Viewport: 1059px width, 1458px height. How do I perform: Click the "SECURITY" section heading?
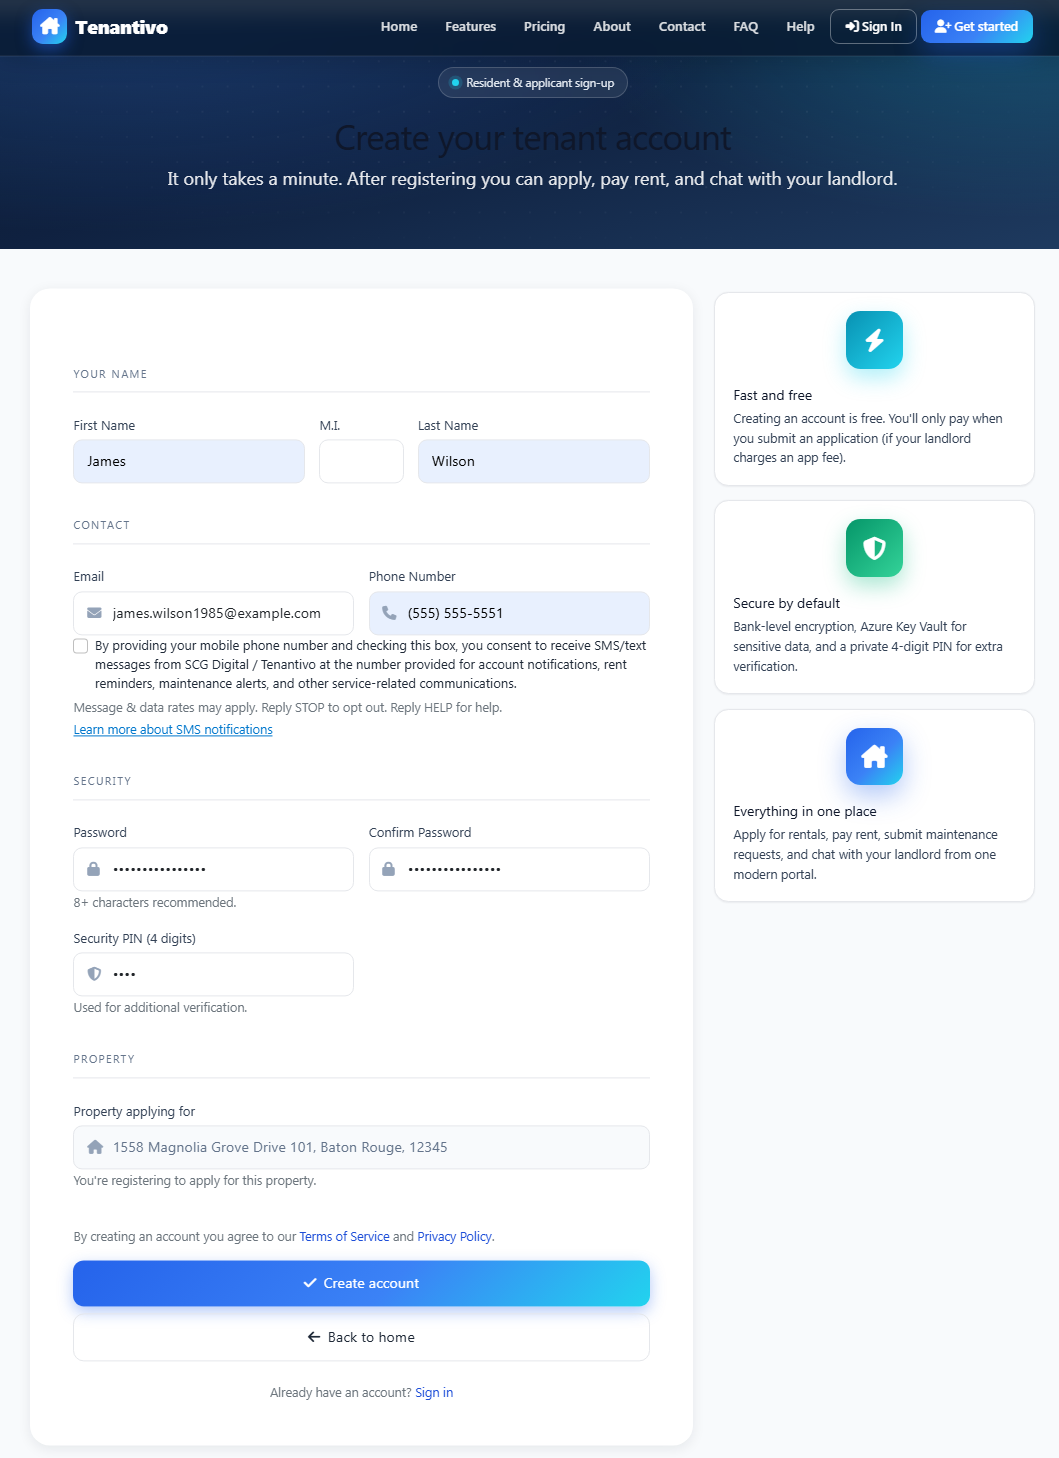(x=102, y=781)
